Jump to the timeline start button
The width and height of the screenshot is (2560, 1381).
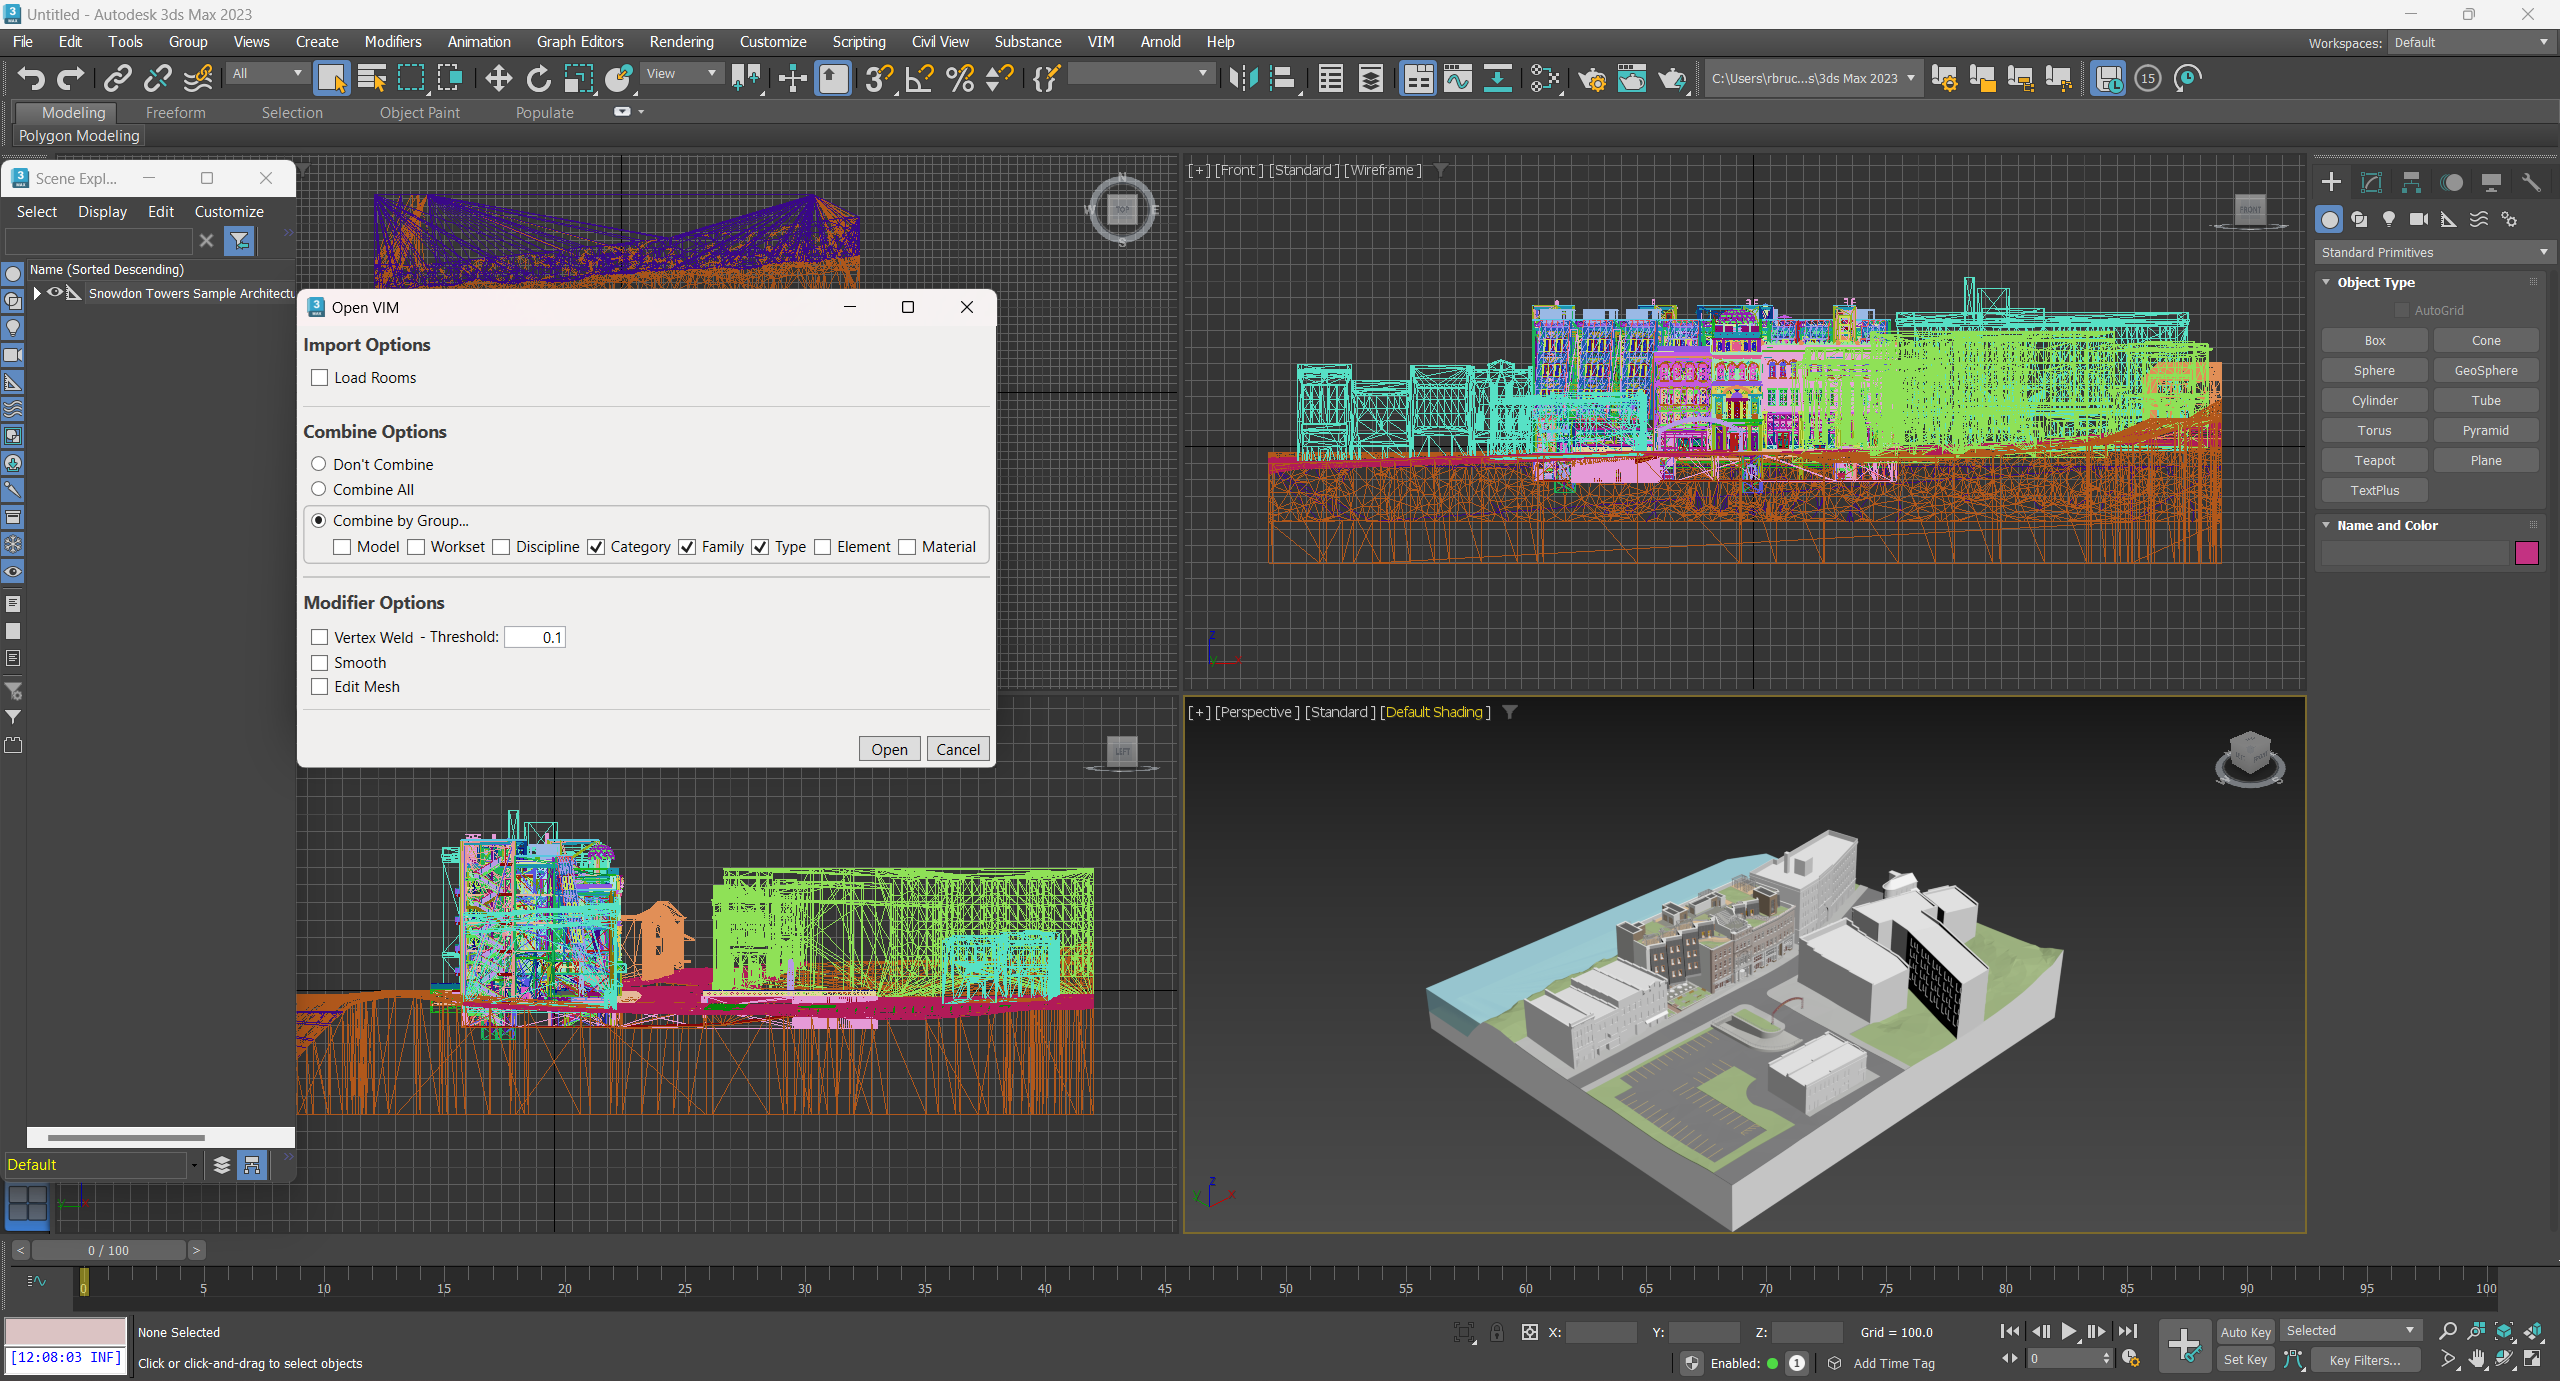(2009, 1331)
